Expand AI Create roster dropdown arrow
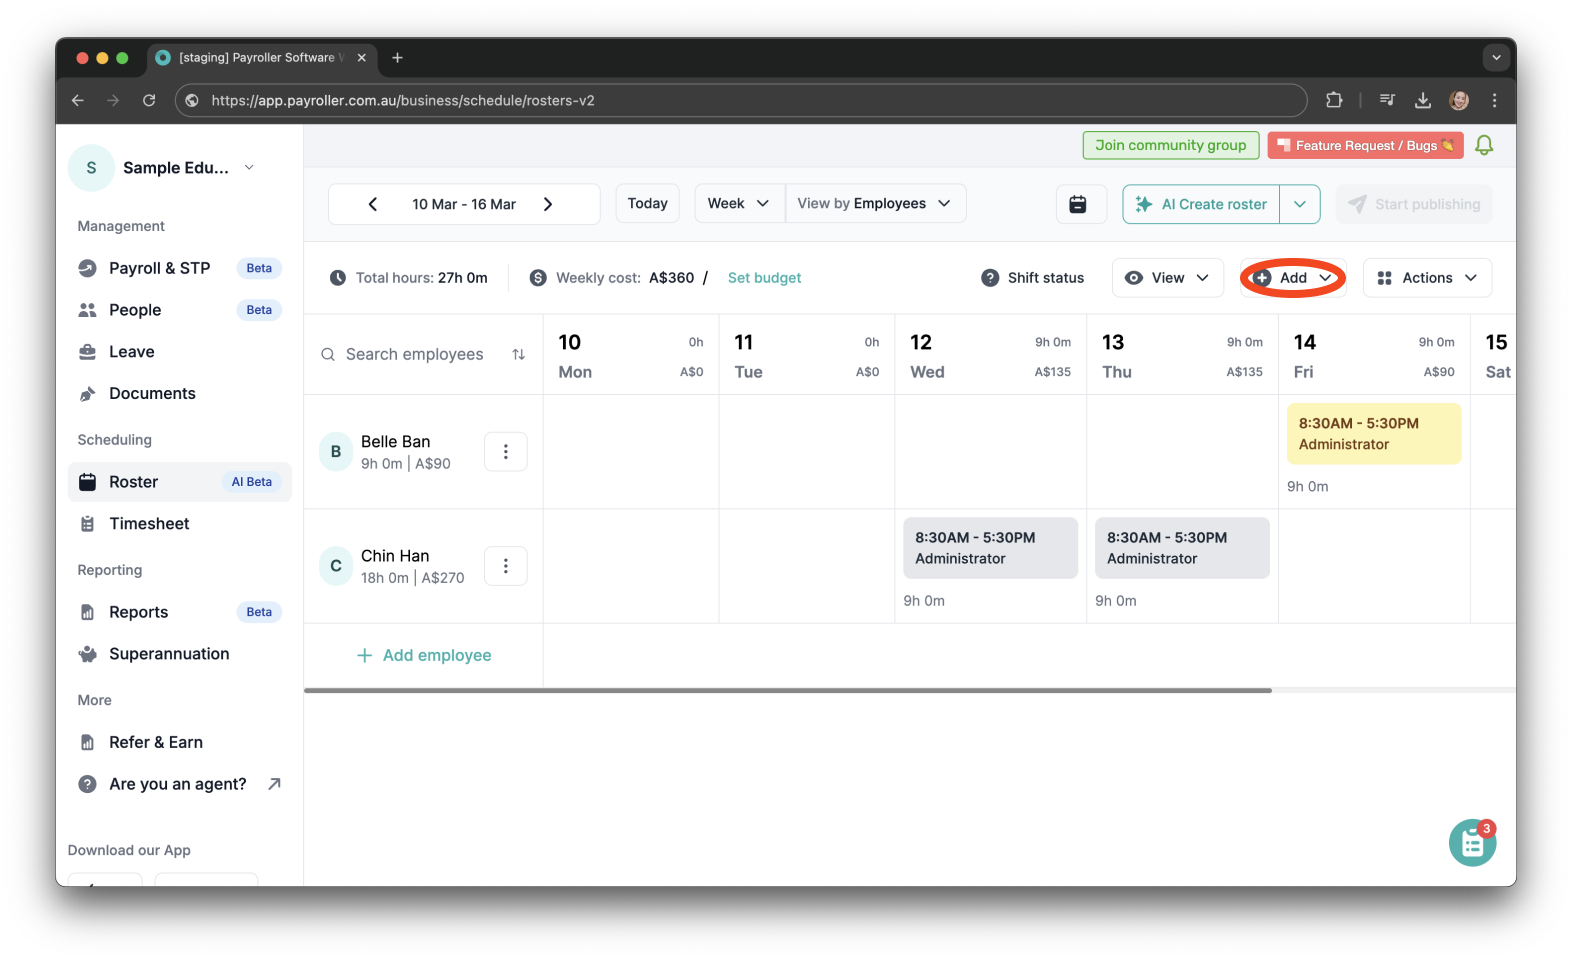 [1300, 204]
